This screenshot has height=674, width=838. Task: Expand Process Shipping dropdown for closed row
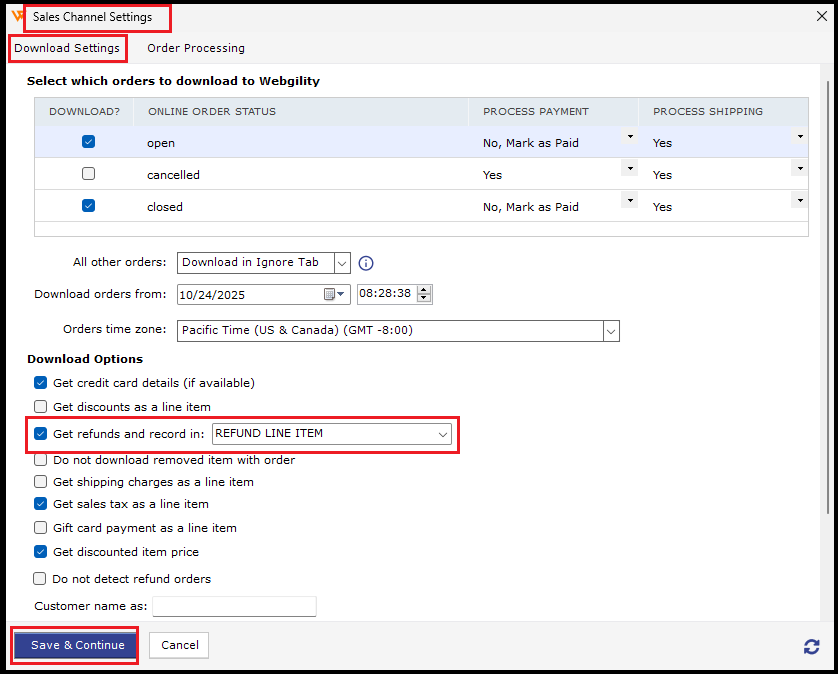(799, 201)
